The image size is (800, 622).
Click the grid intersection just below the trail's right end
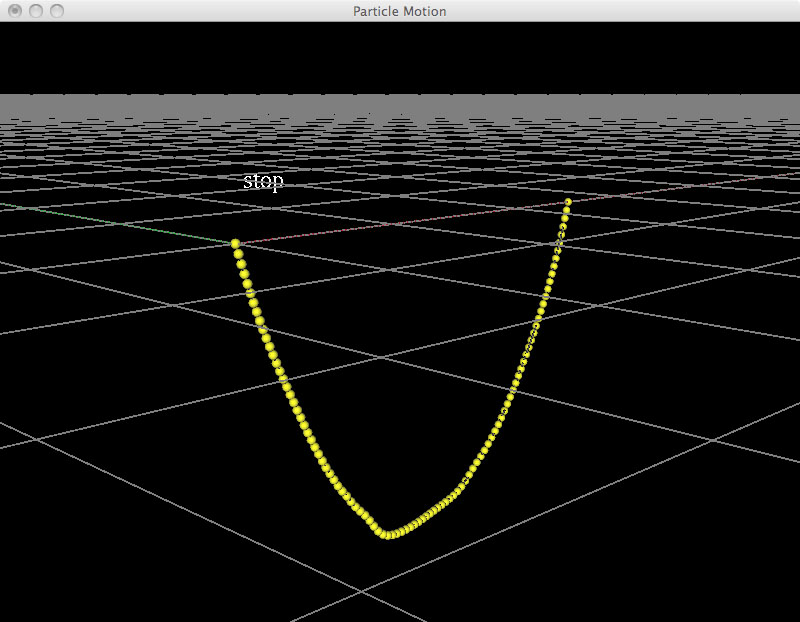click(x=558, y=243)
